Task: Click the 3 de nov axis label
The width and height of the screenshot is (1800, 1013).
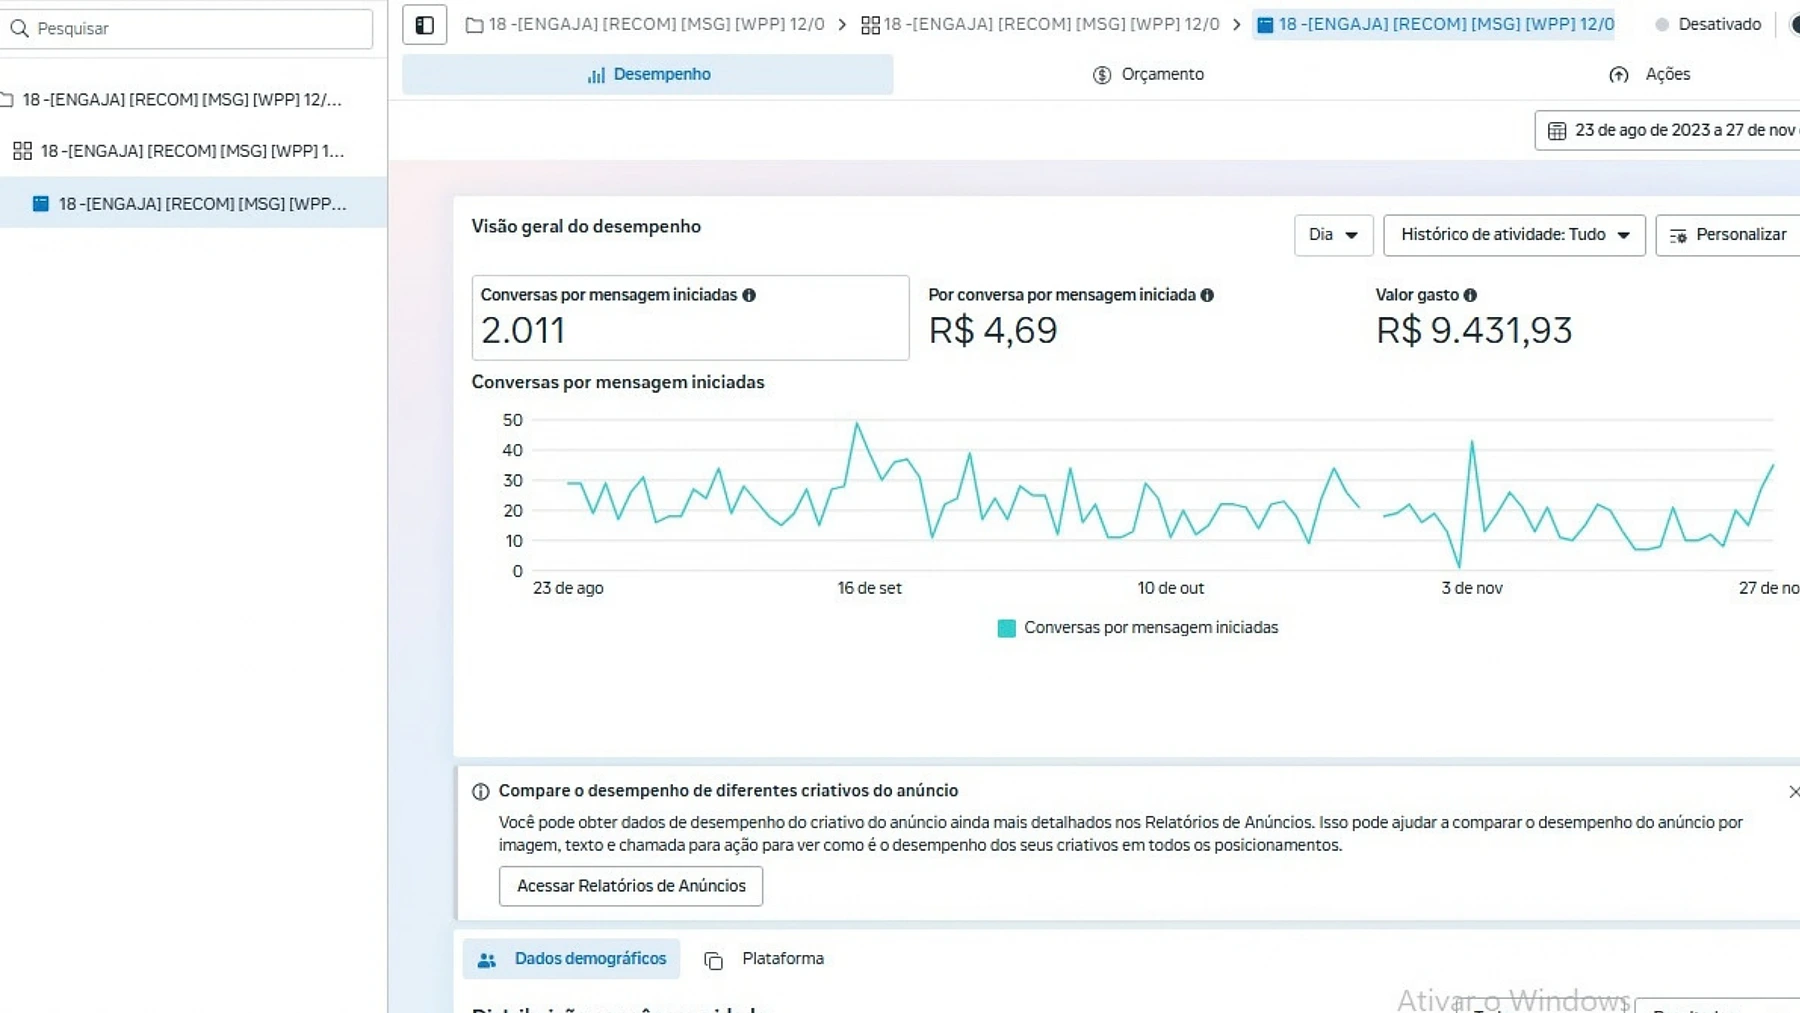Action: [x=1472, y=589]
